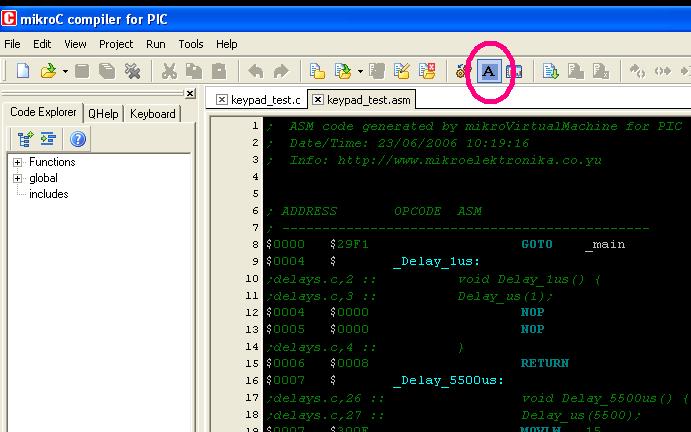Select the Functions tree item
This screenshot has height=432, width=691.
(52, 162)
